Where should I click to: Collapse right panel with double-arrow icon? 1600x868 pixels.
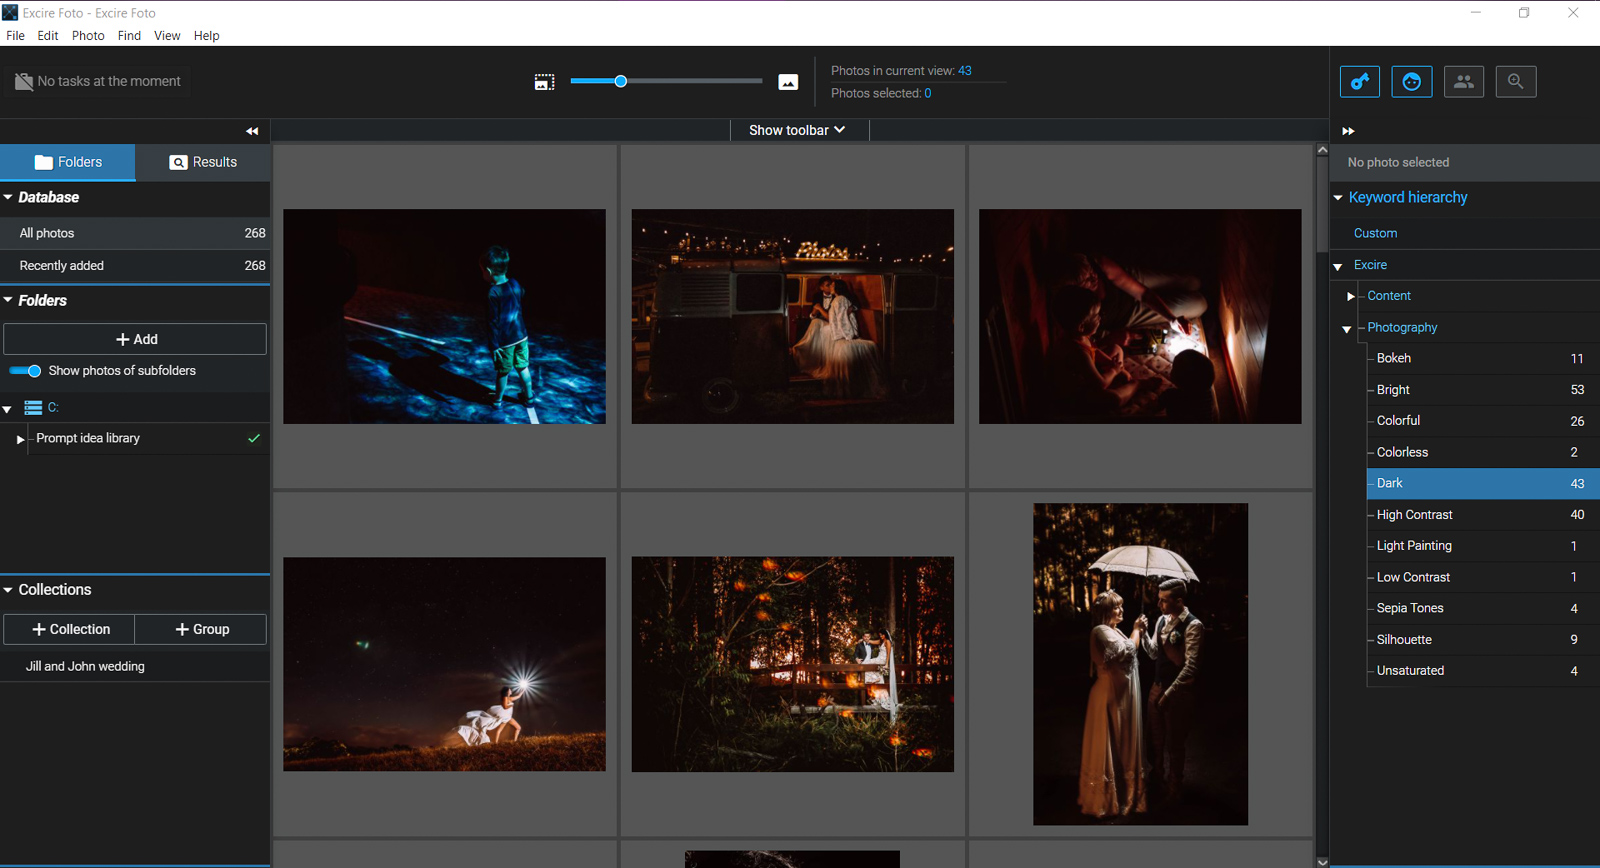[x=1348, y=131]
